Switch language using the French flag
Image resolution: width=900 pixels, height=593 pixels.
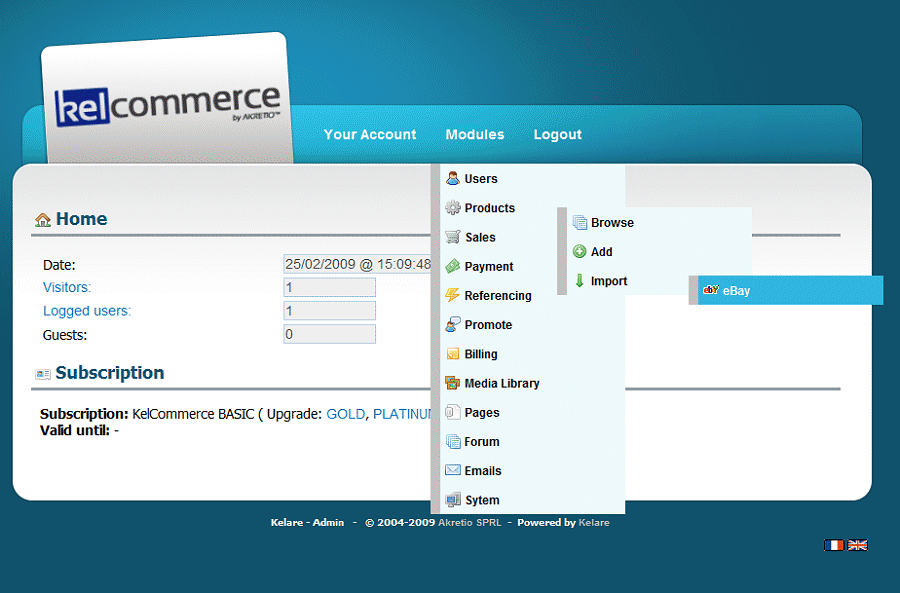coord(834,545)
